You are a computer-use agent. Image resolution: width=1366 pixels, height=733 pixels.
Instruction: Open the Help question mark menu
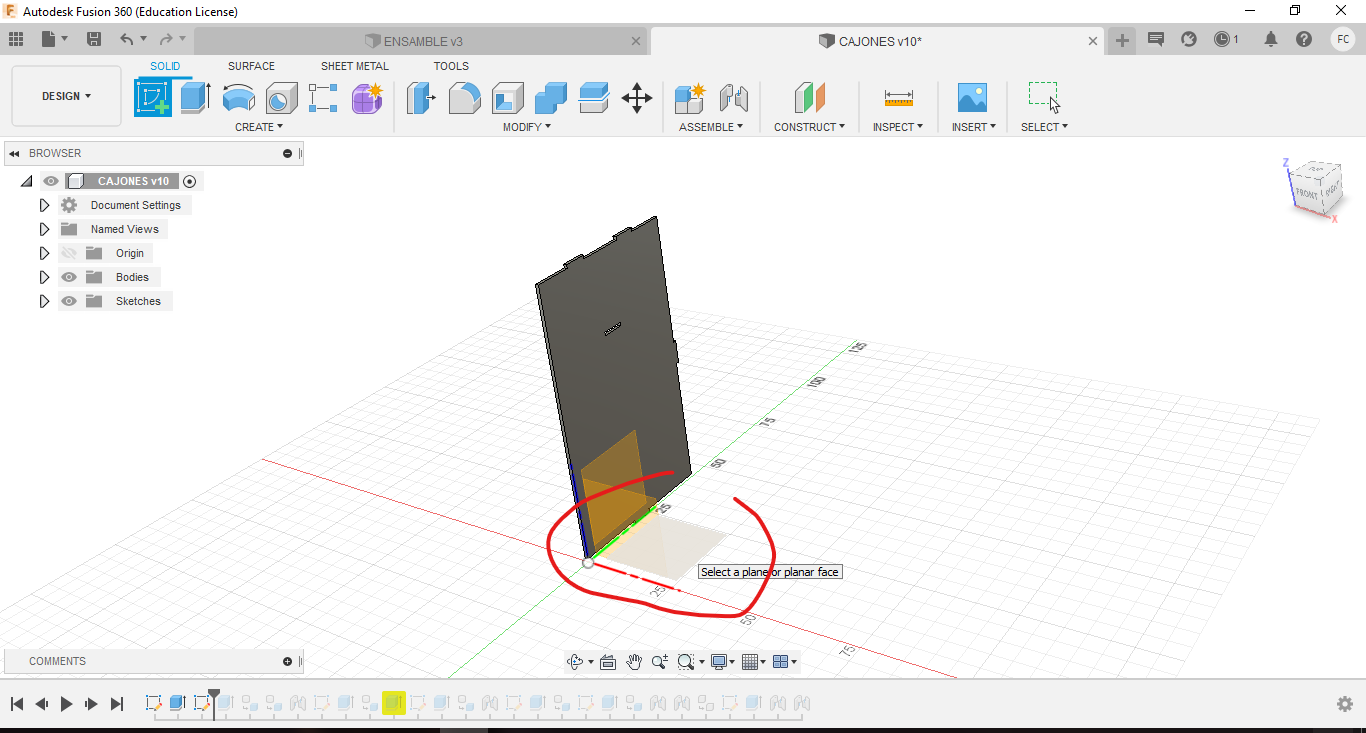[x=1304, y=39]
